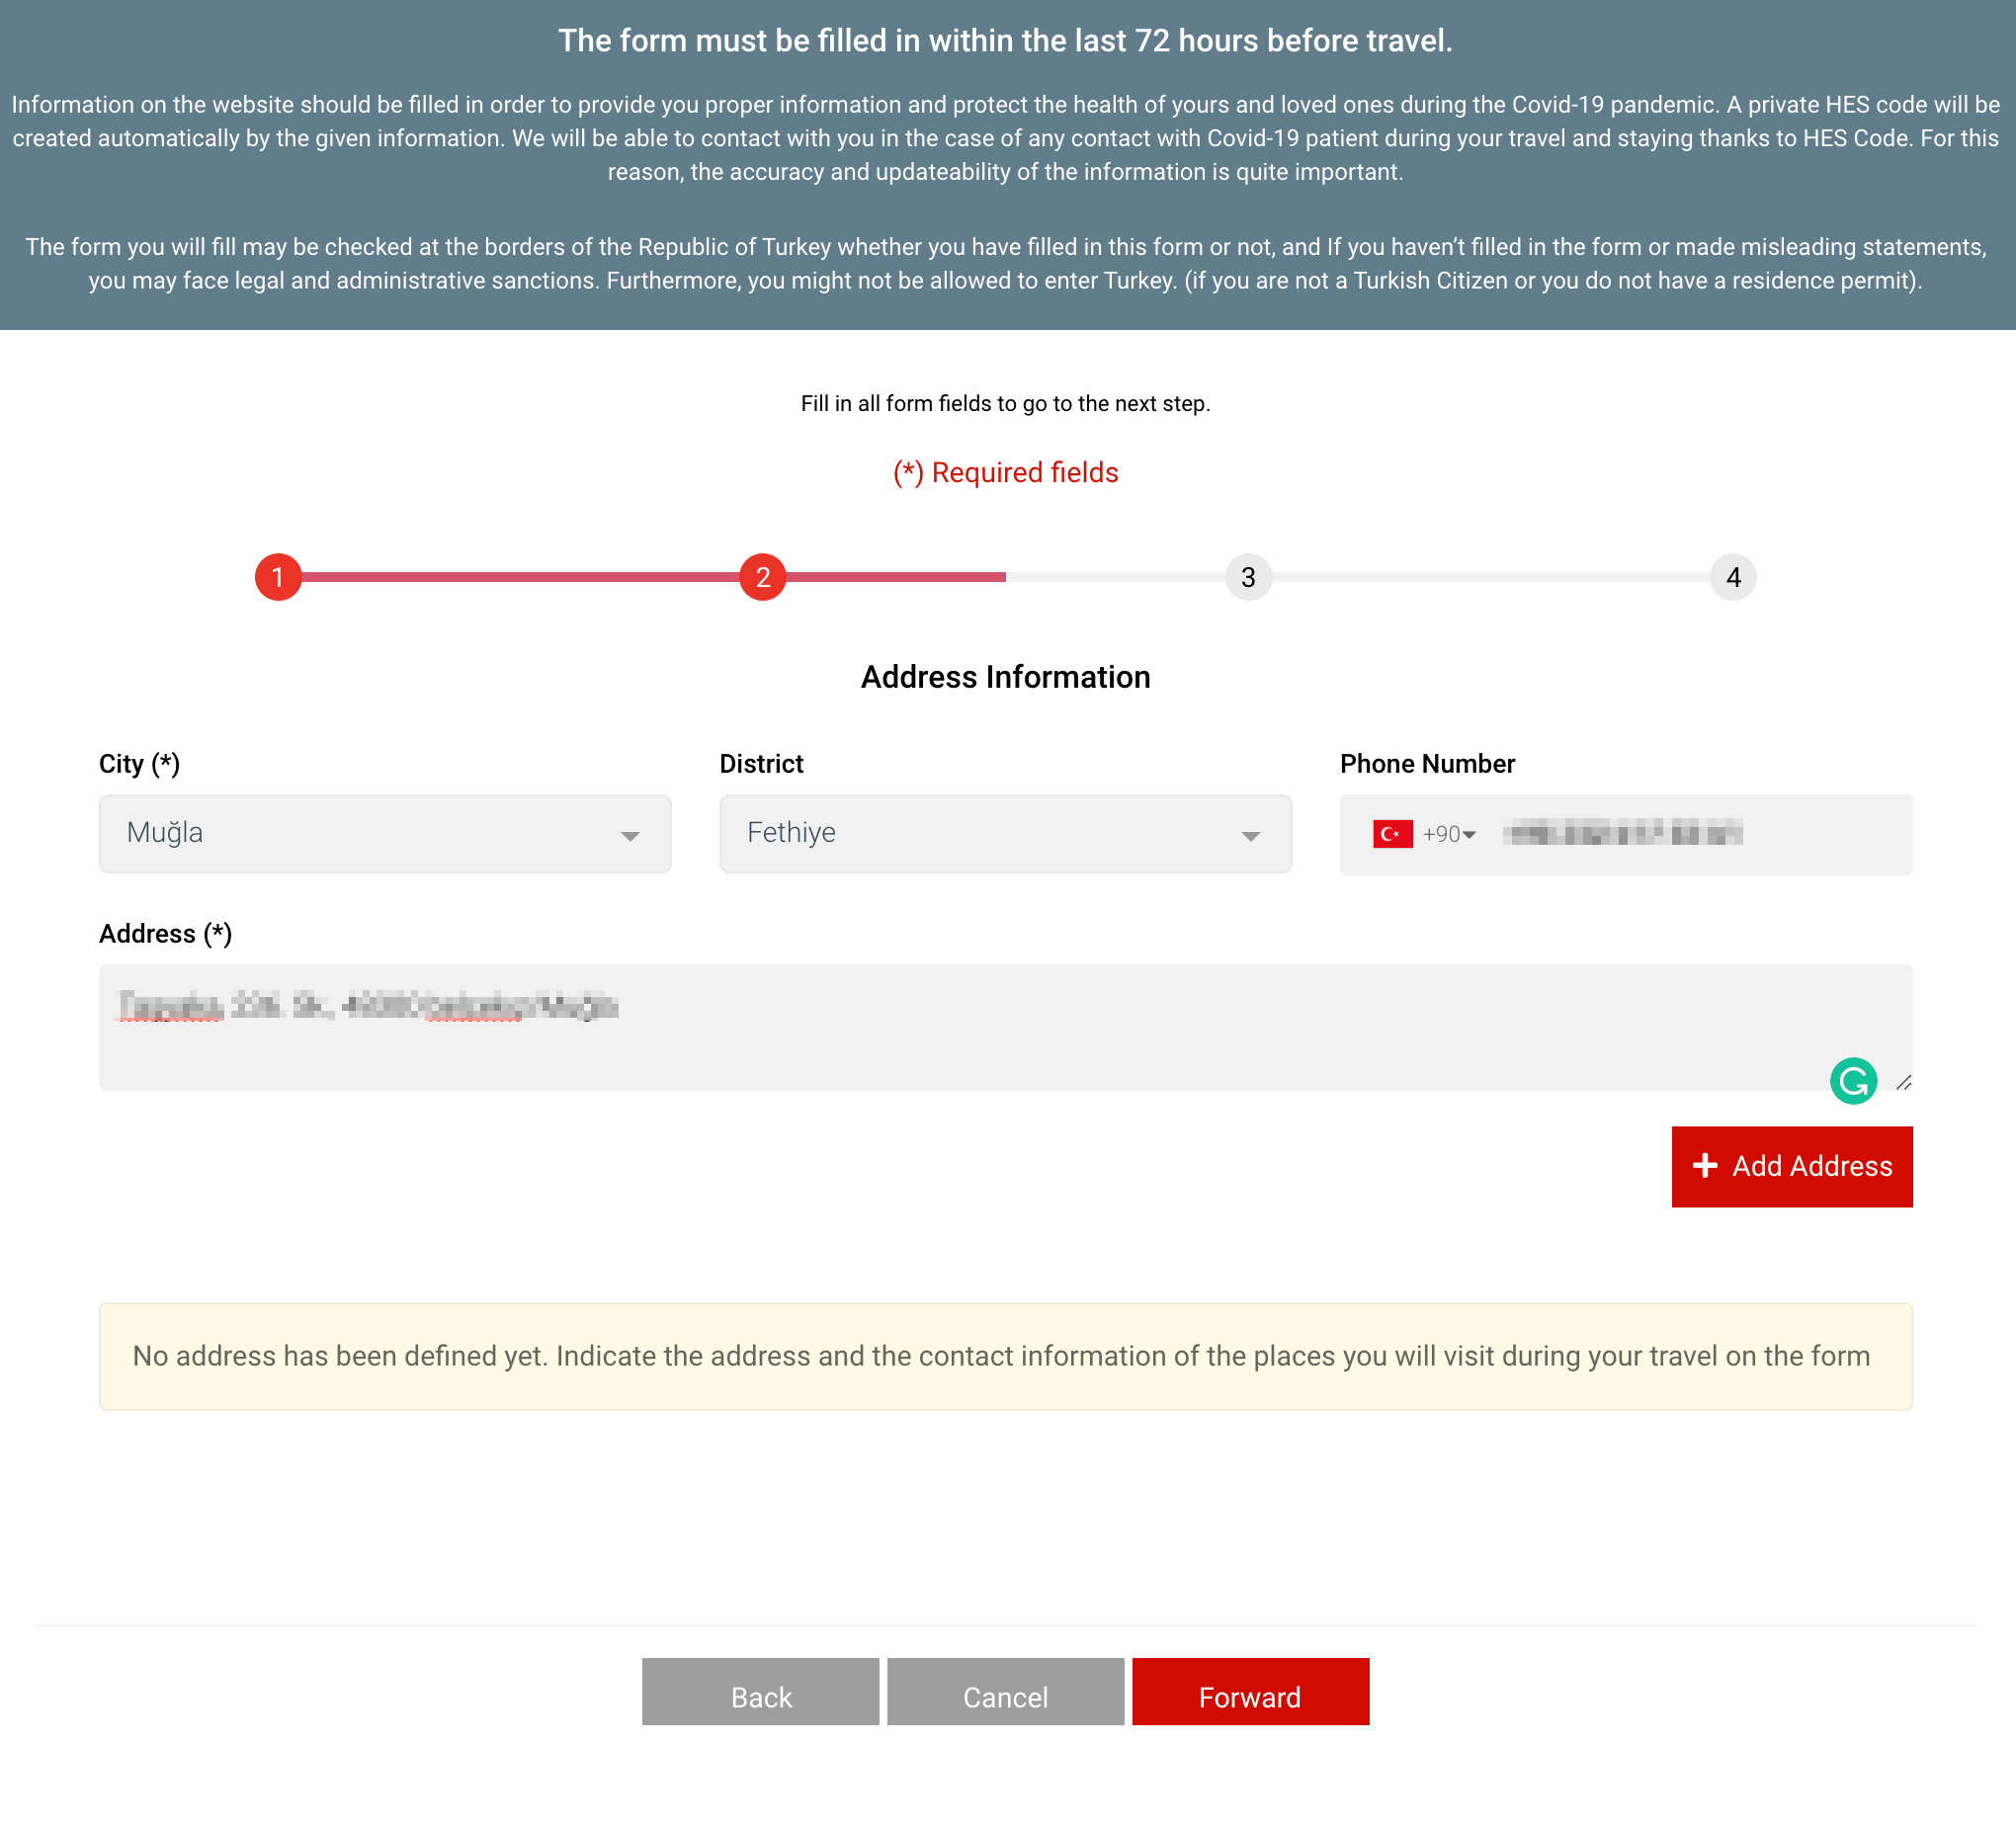
Task: Click Add Address red button
Action: tap(1793, 1166)
